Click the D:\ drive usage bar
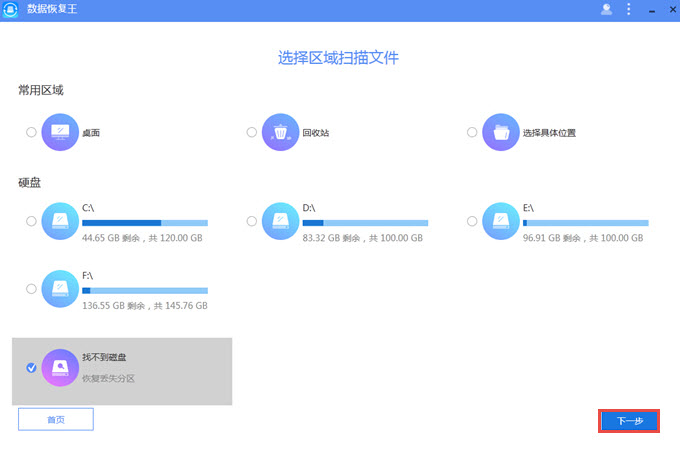The image size is (680, 453). pyautogui.click(x=364, y=222)
